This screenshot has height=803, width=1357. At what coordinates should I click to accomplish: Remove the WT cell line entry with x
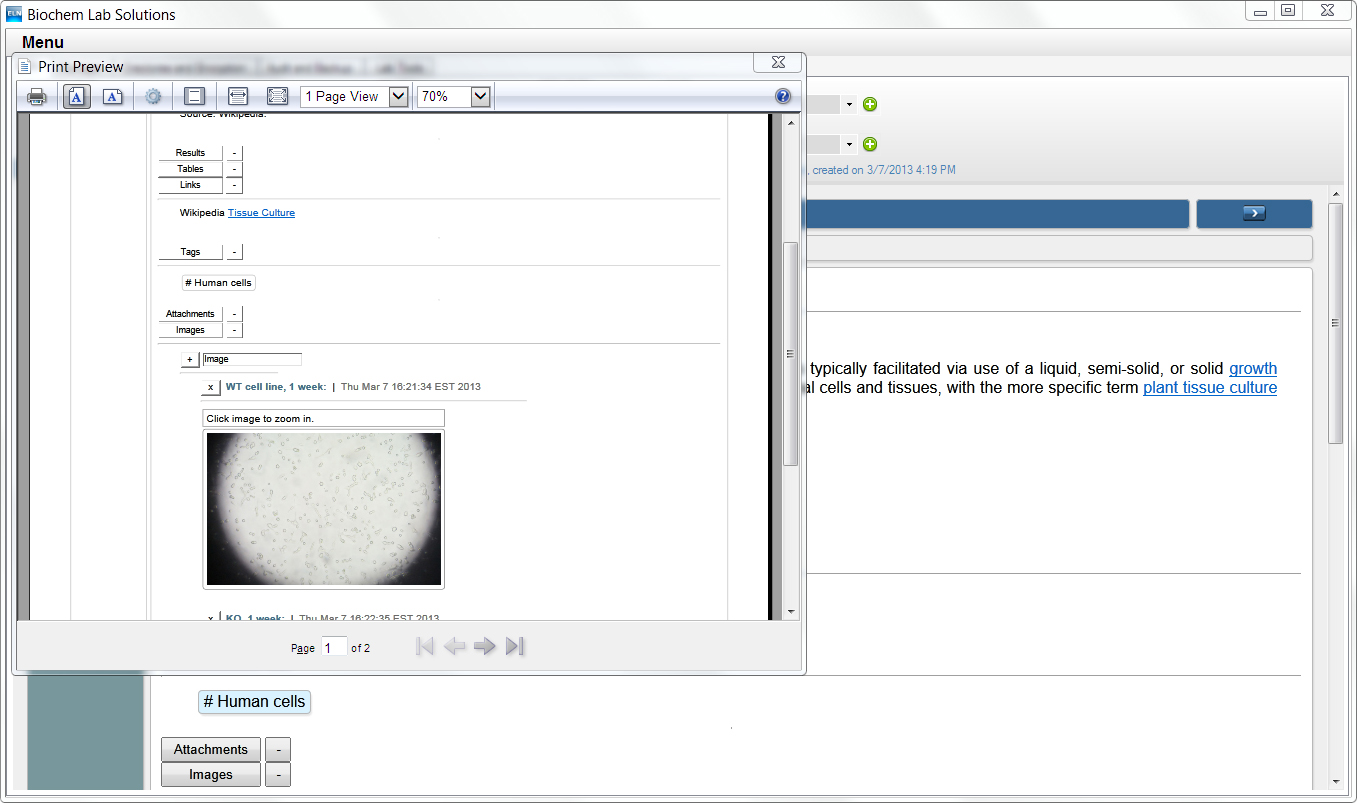(210, 387)
